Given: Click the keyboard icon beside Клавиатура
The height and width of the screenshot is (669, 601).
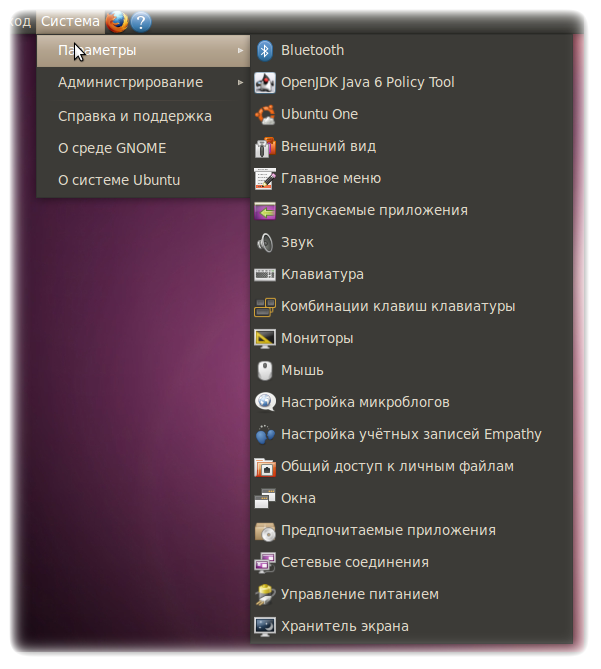Looking at the screenshot, I should coord(265,274).
